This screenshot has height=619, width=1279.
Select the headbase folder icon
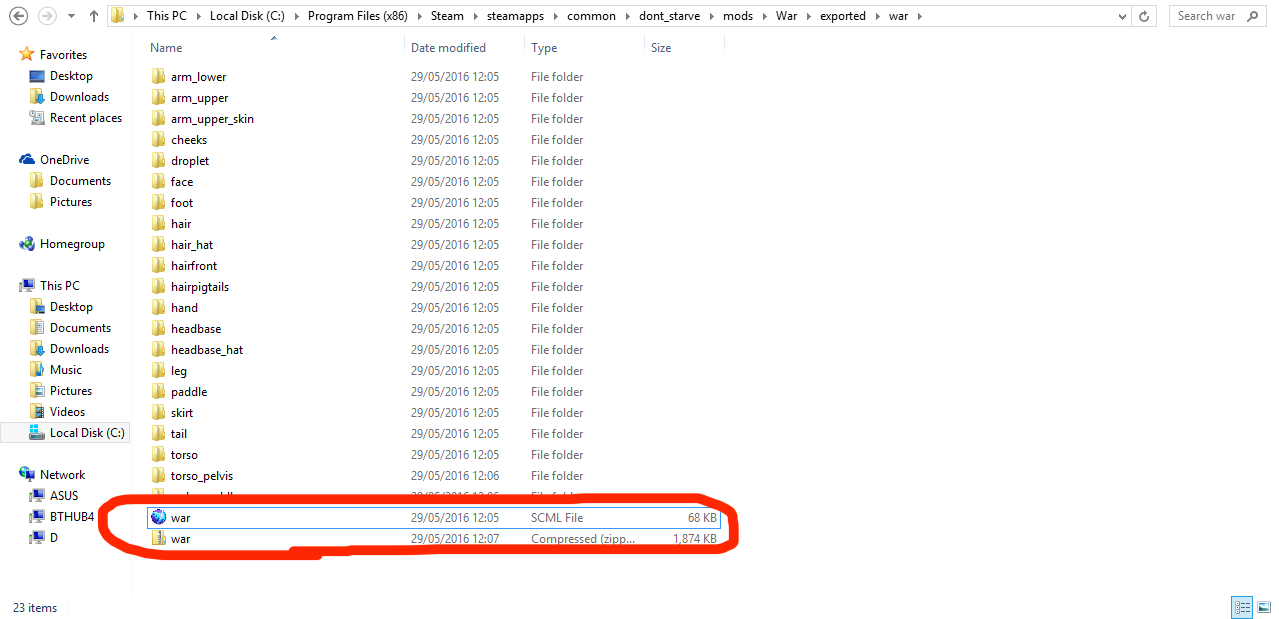pyautogui.click(x=158, y=329)
